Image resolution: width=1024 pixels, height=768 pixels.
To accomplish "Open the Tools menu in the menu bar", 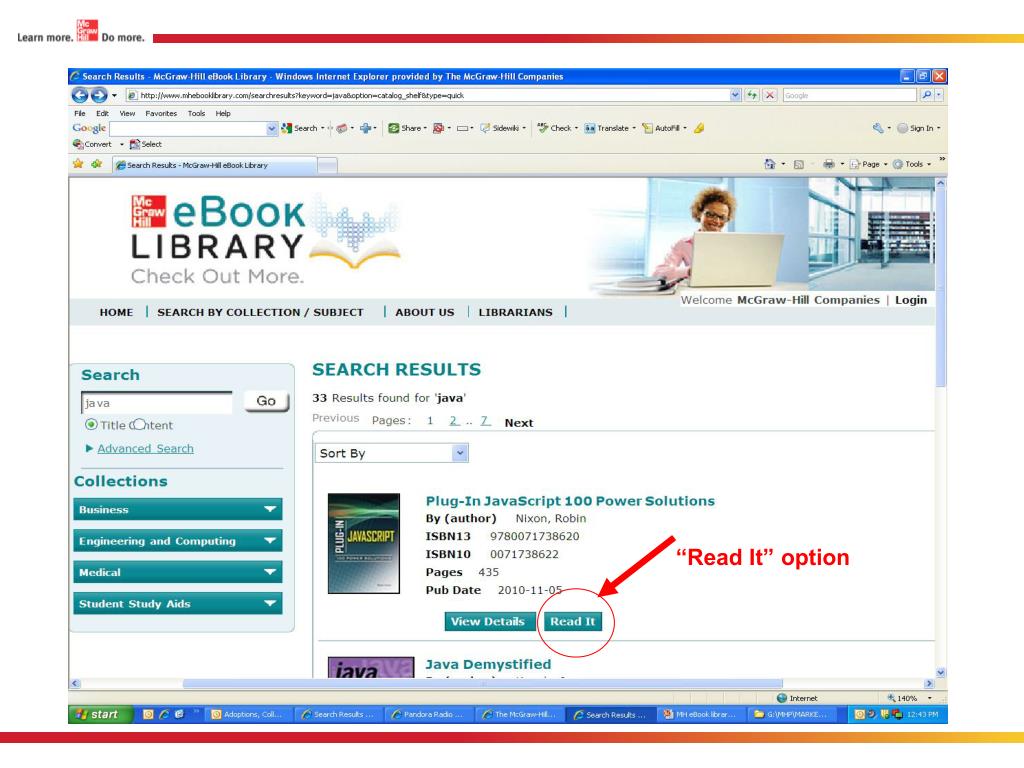I will 197,113.
